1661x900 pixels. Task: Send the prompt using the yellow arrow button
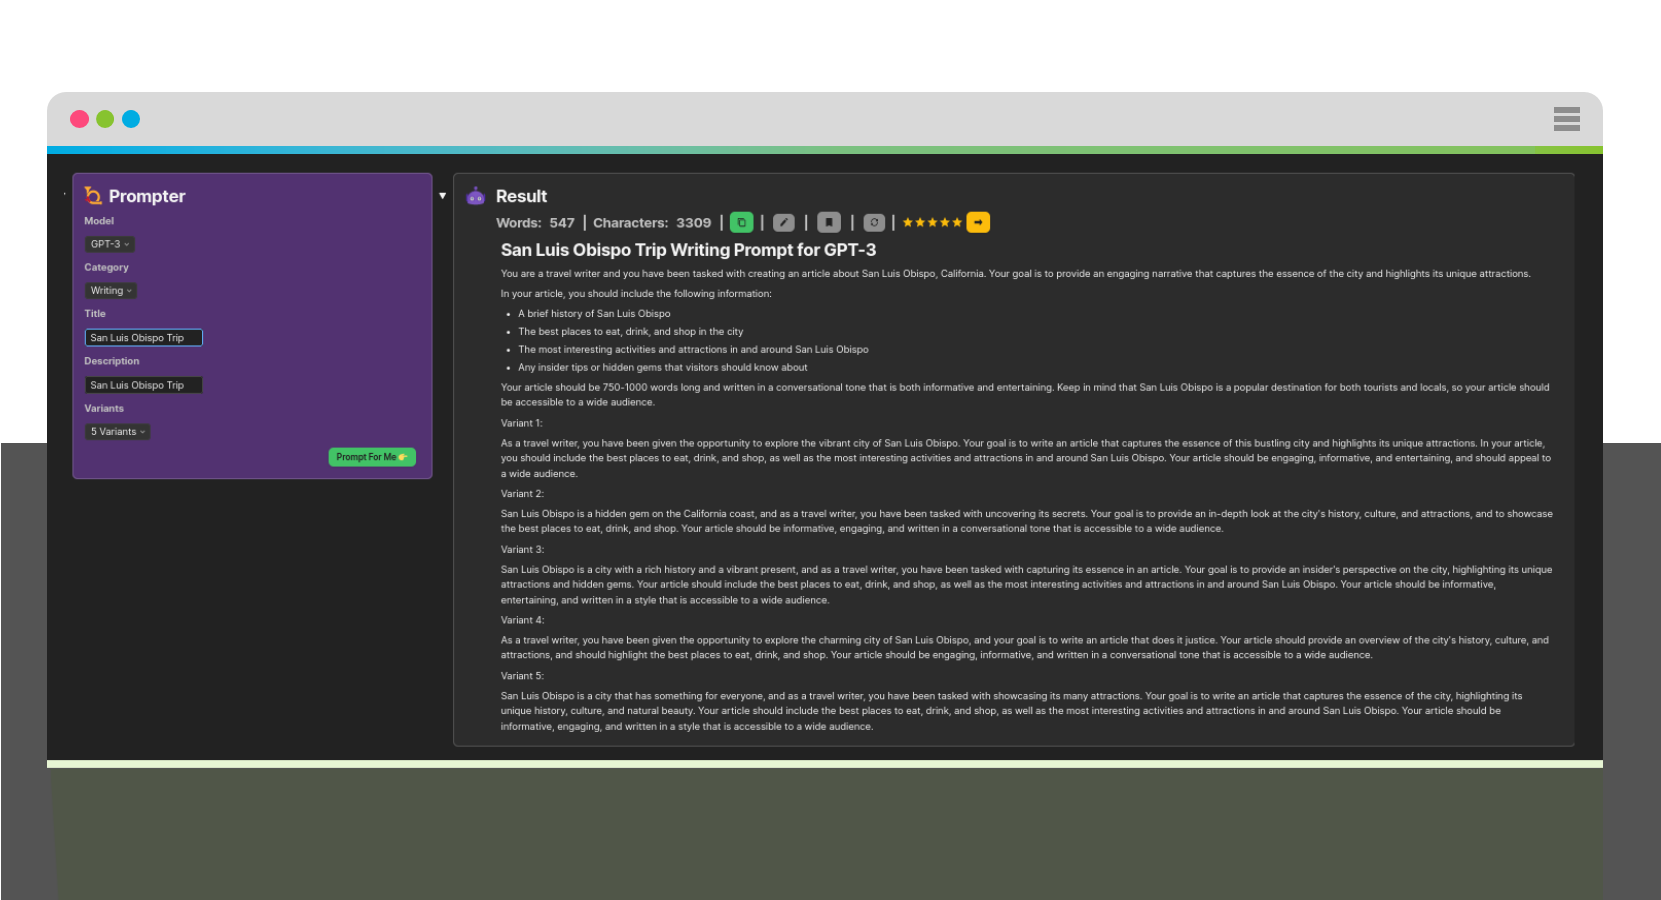coord(979,222)
